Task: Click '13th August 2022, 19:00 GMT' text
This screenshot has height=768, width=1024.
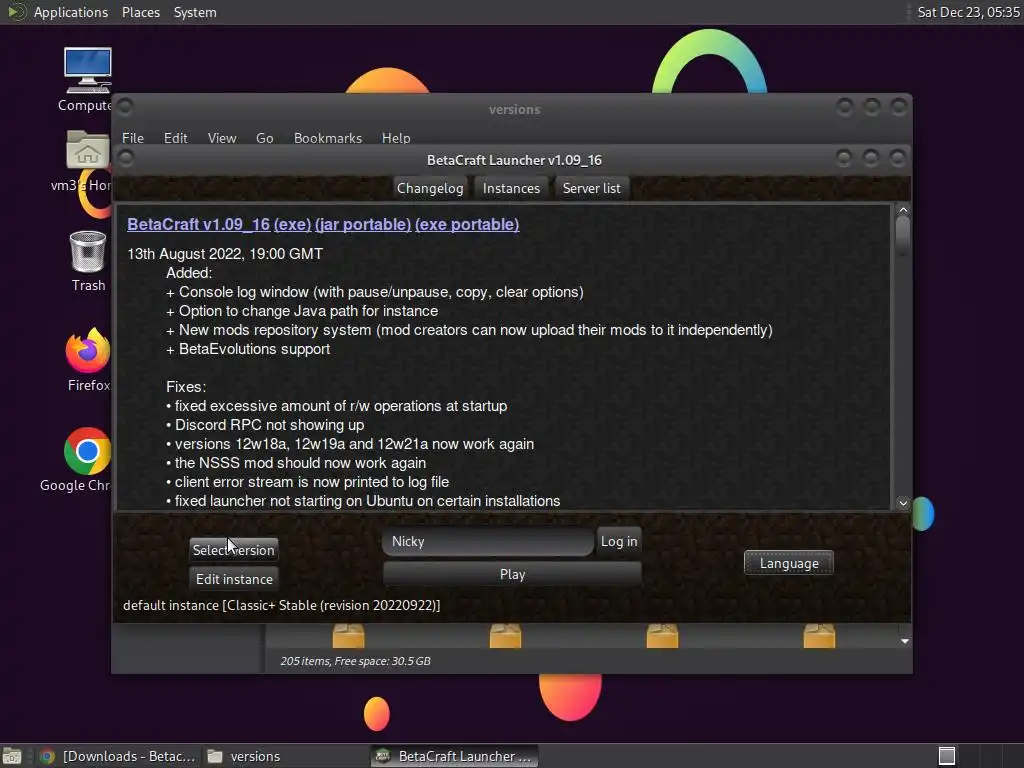Action: click(x=225, y=253)
